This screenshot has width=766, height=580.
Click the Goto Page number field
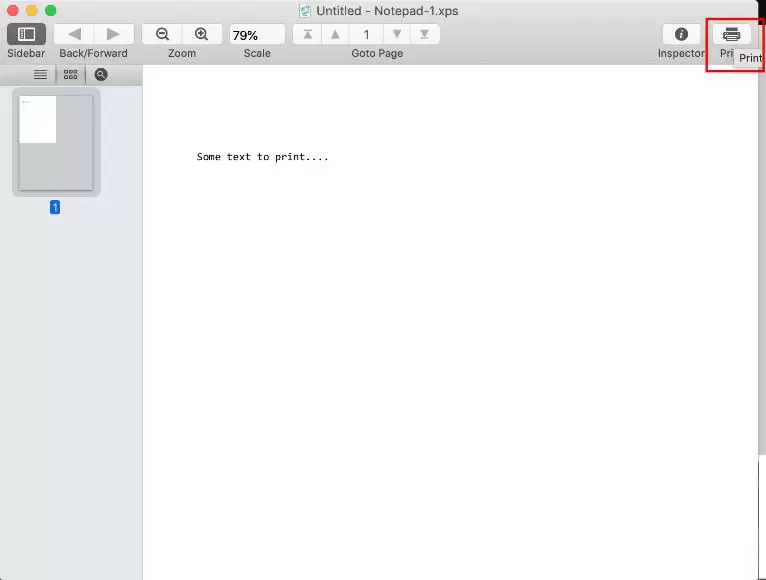(x=366, y=35)
